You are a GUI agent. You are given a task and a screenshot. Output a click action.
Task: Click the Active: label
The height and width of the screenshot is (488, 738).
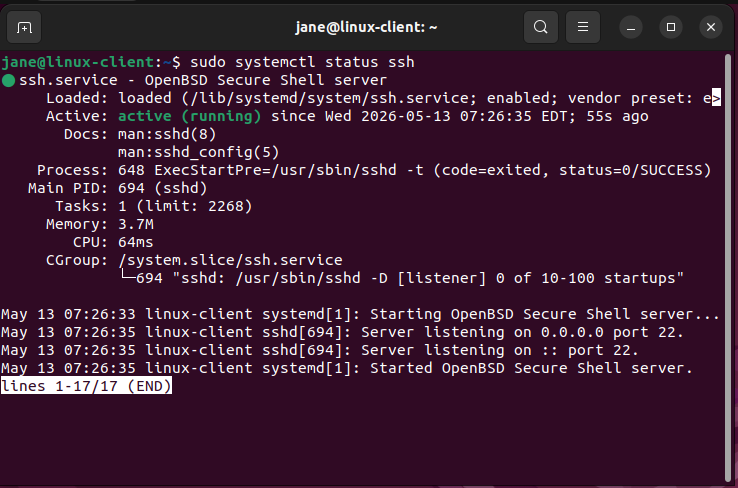pyautogui.click(x=77, y=116)
